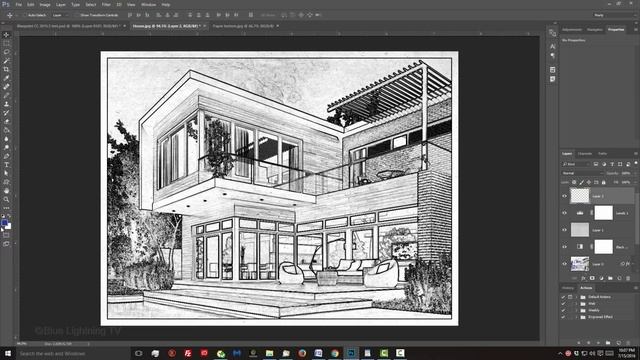Switch to the Adjustments panel tab
640x360 pixels.
571,29
